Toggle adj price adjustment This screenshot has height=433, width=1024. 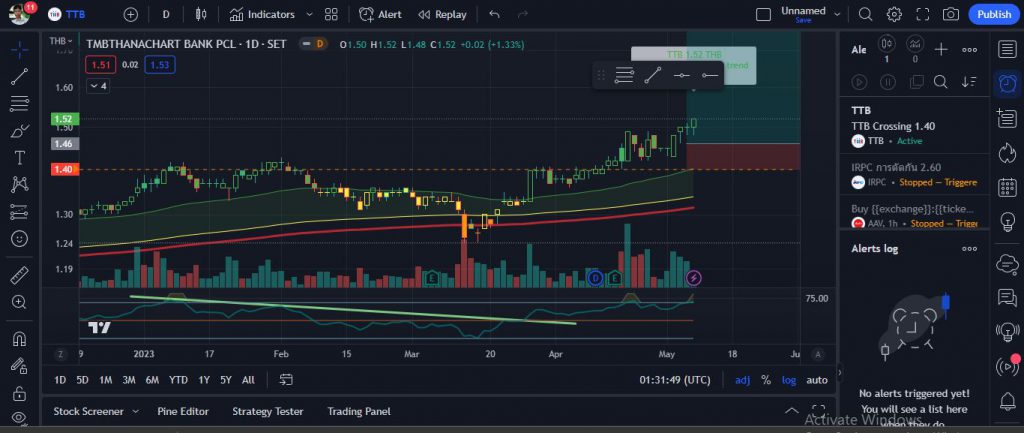click(x=743, y=380)
